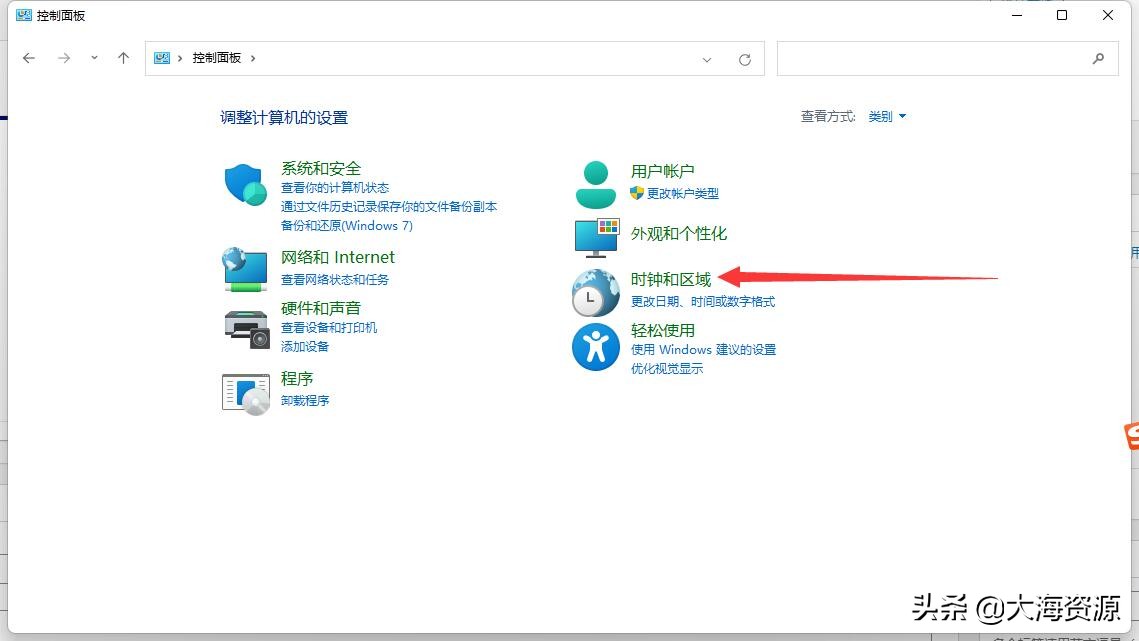The width and height of the screenshot is (1139, 641).
Task: Open 系统和安全 via the shield icon
Action: pos(245,183)
